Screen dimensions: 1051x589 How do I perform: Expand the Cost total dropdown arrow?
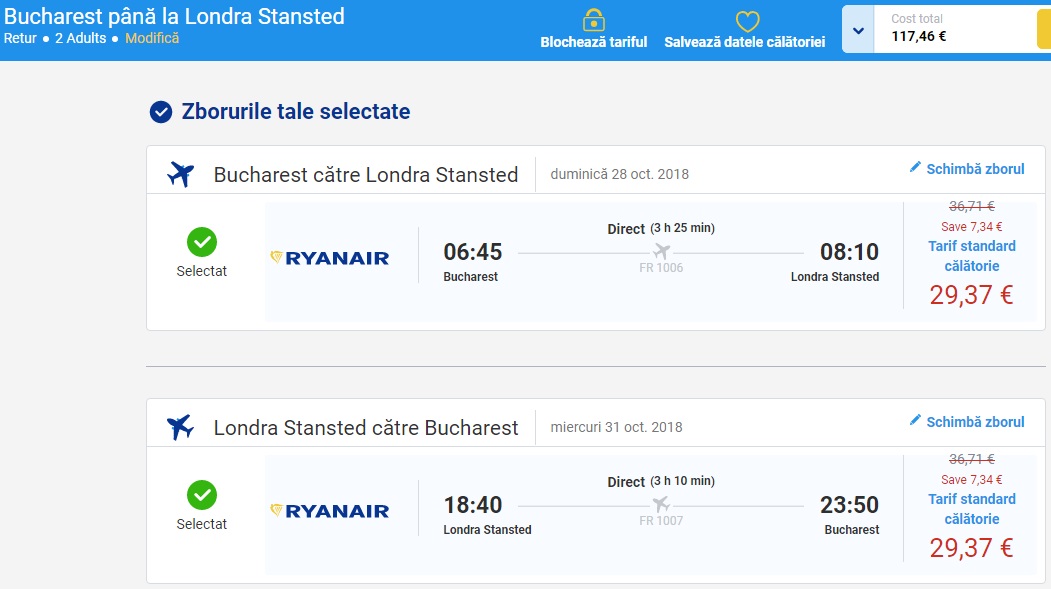click(858, 31)
